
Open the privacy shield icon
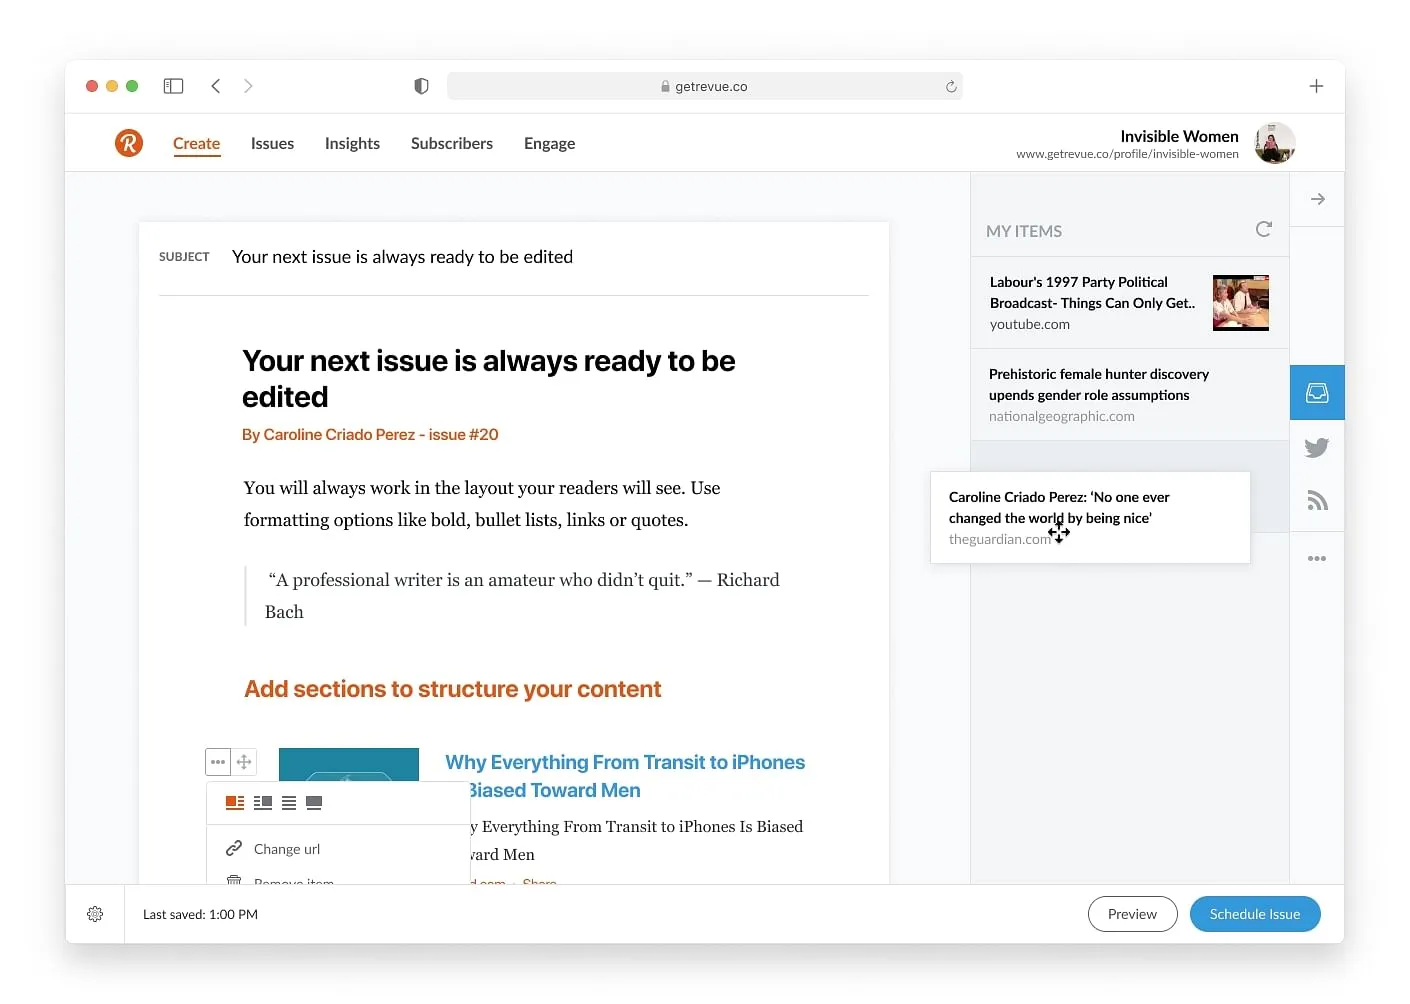[421, 86]
